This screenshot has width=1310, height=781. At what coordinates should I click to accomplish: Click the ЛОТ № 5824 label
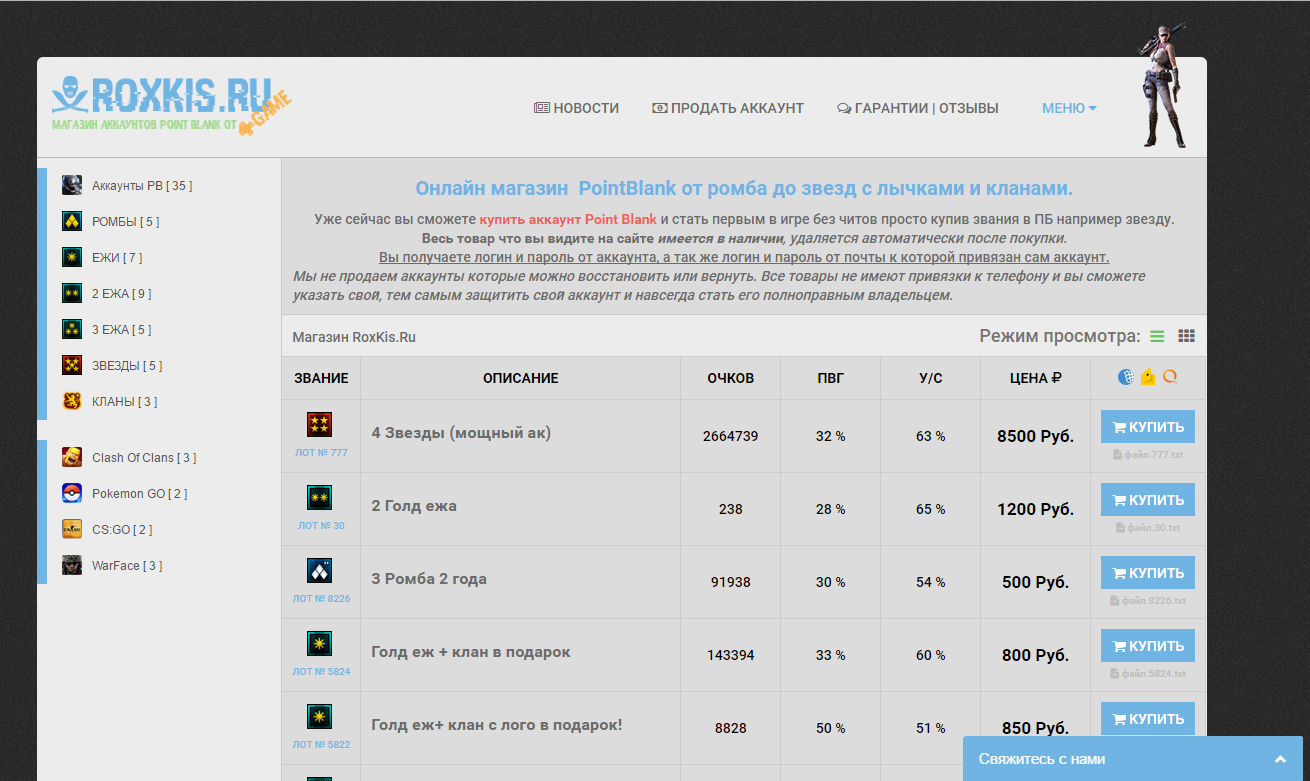(321, 671)
